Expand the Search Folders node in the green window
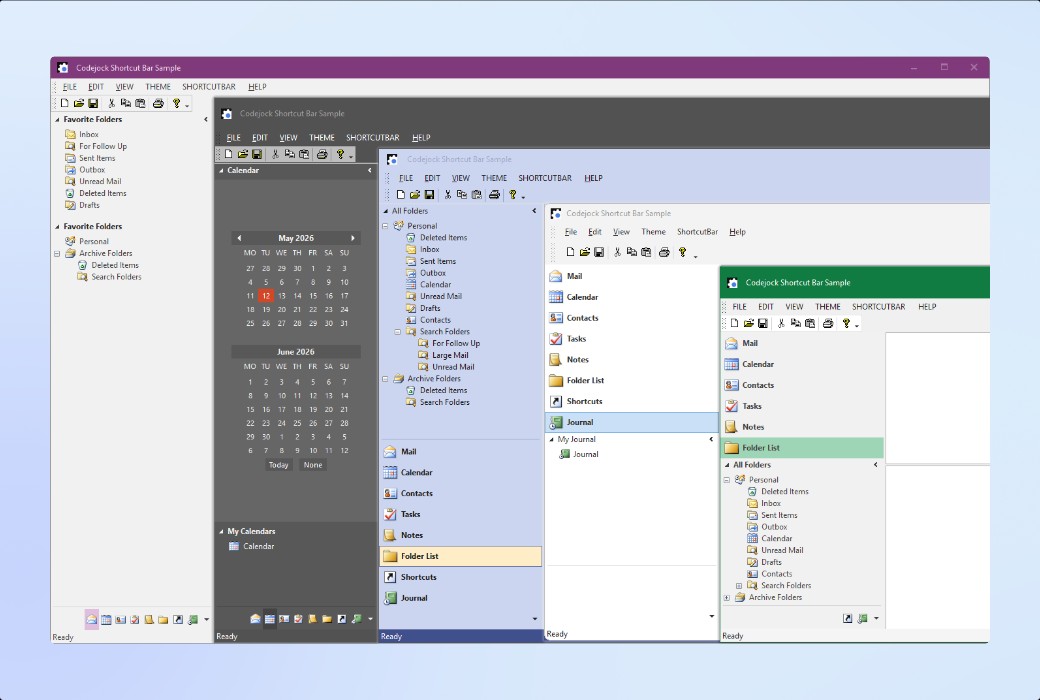The image size is (1040, 700). click(739, 586)
